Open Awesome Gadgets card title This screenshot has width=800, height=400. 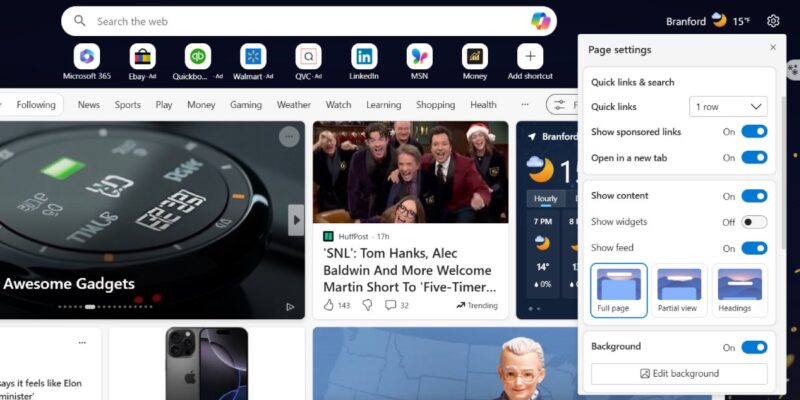pos(69,284)
